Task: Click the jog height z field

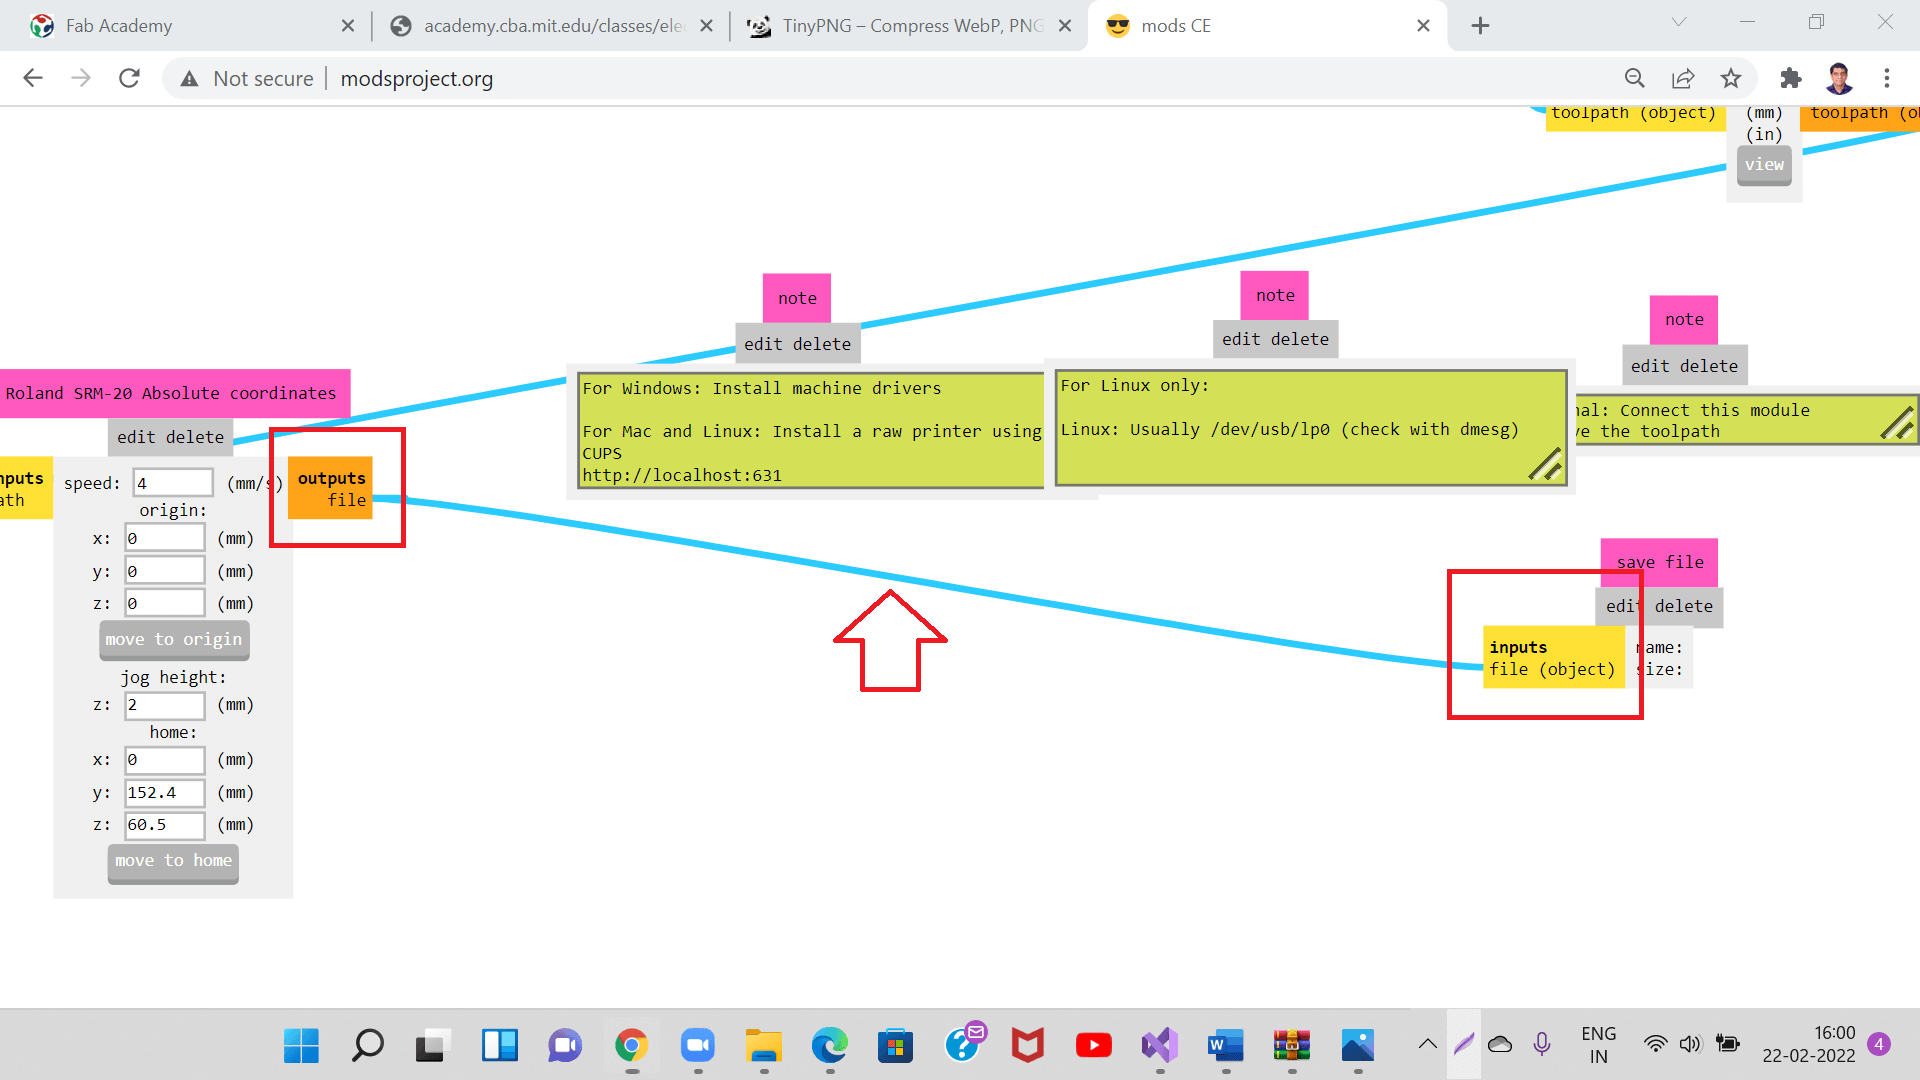Action: pyautogui.click(x=165, y=705)
